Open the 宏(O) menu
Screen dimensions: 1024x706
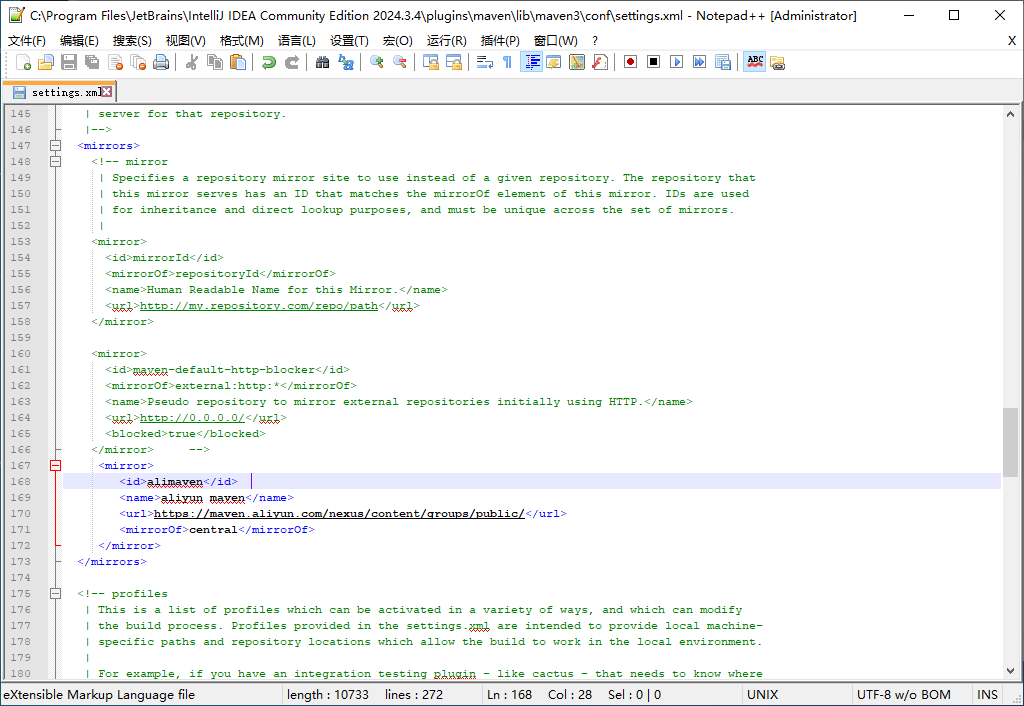tap(398, 40)
